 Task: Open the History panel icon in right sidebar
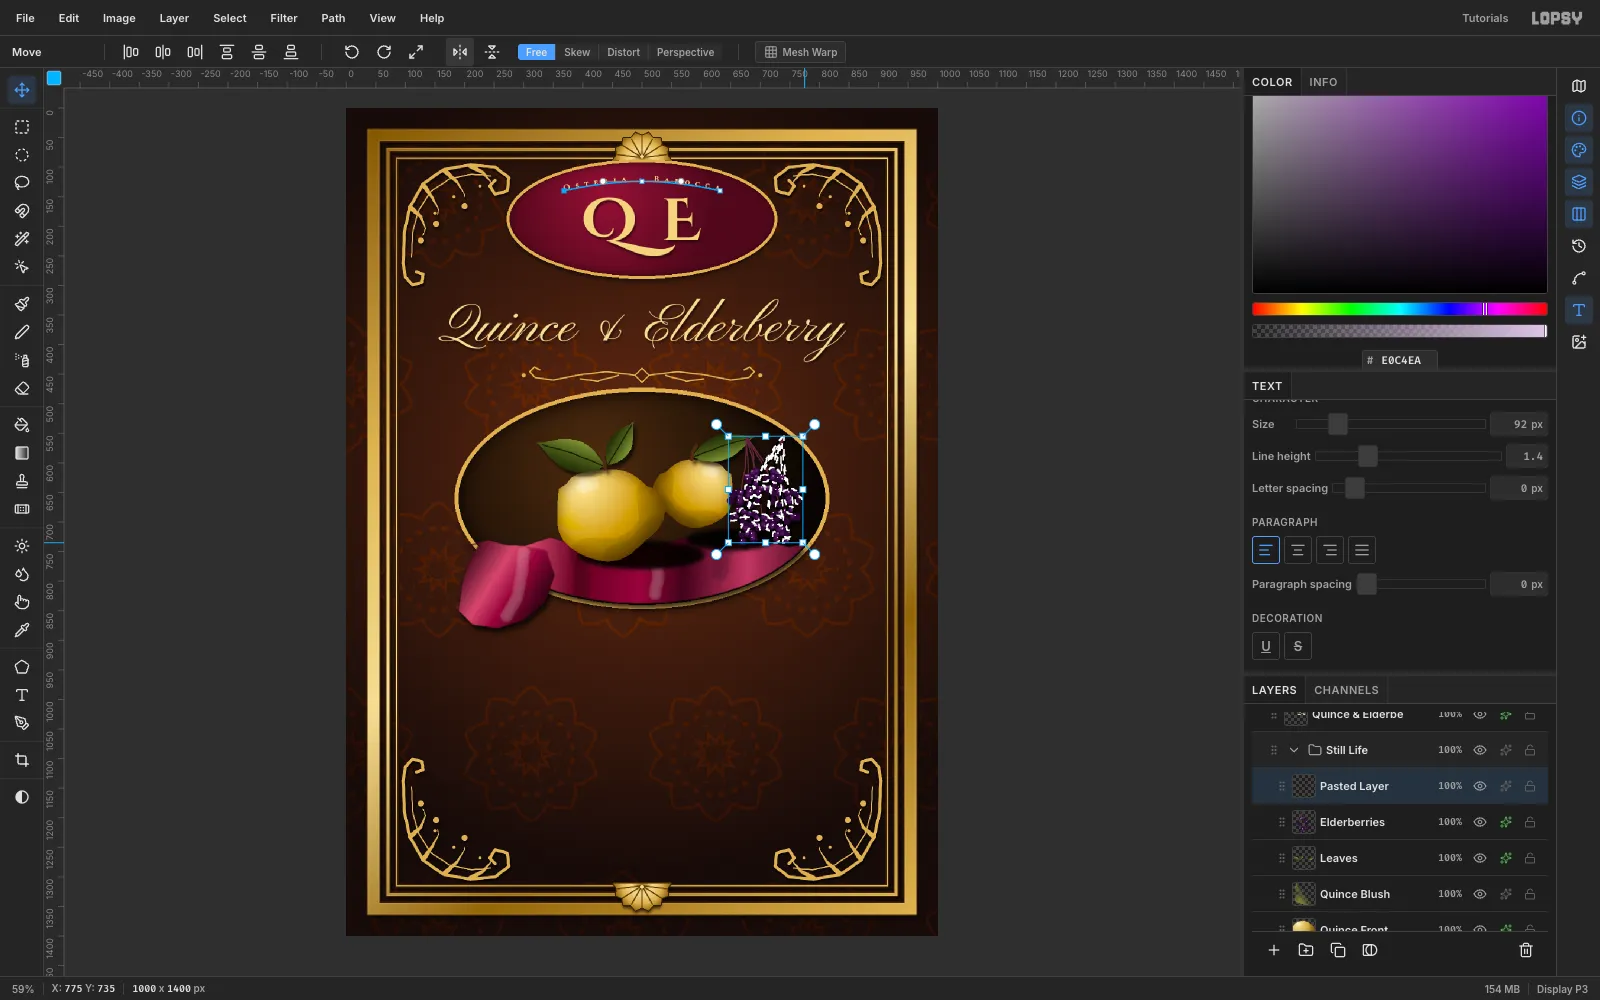coord(1579,246)
